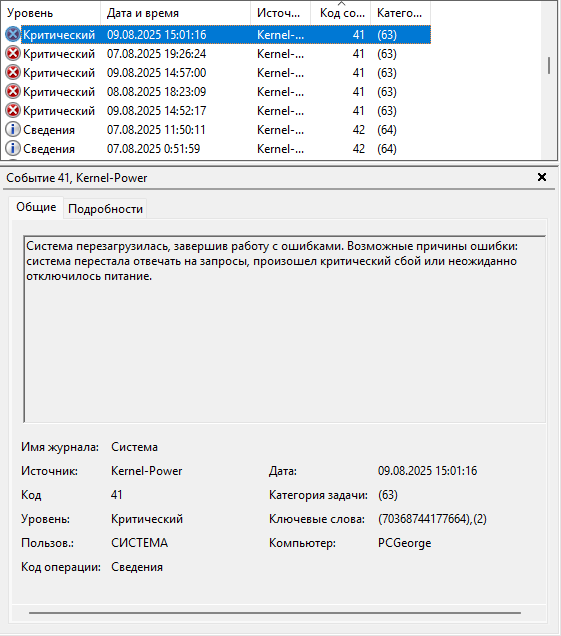561x636 pixels.
Task: Click Событие 41, Kernel-Power pane title
Action: click(77, 178)
